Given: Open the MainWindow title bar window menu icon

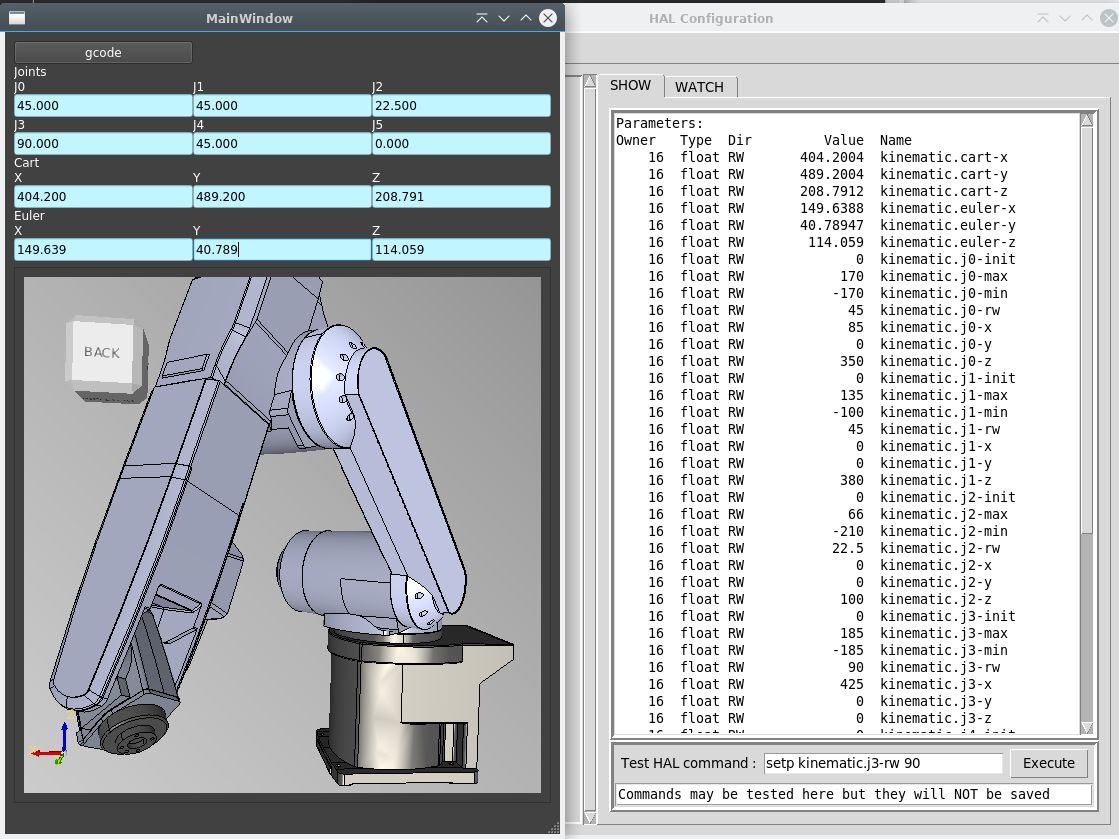Looking at the screenshot, I should coord(17,18).
